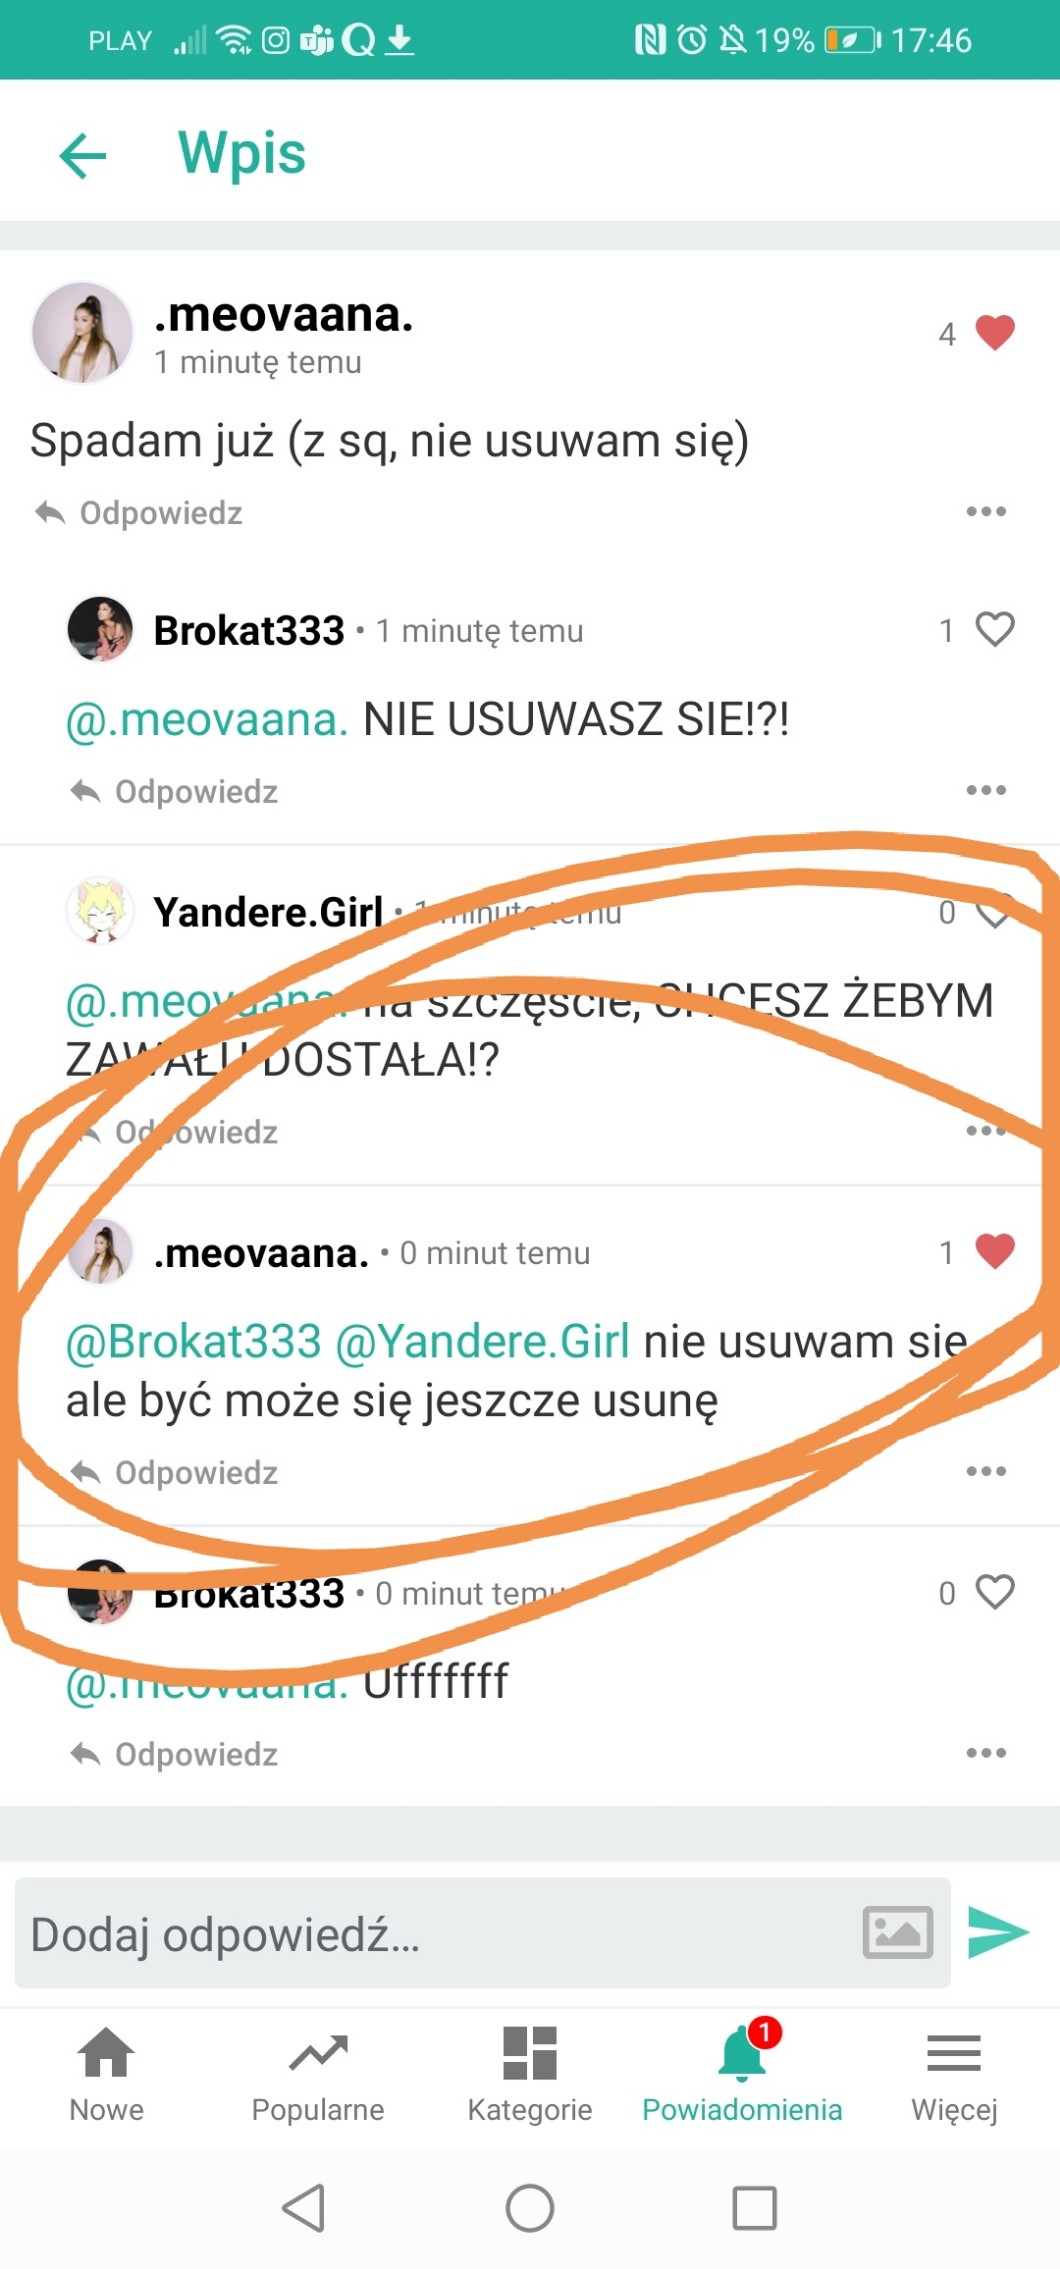Open the Więcej hamburger menu
1060x2269 pixels.
(954, 2074)
